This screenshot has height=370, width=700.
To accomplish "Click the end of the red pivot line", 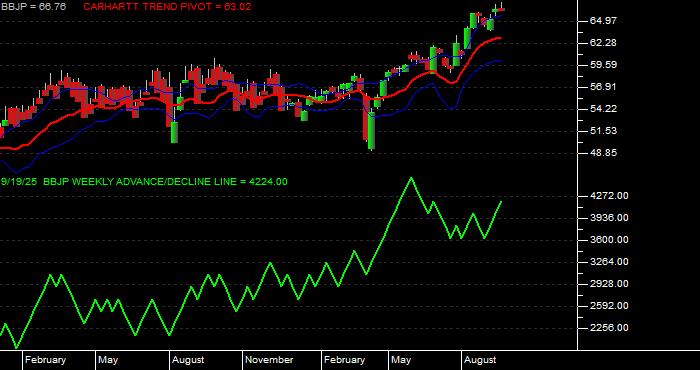I will pyautogui.click(x=500, y=38).
